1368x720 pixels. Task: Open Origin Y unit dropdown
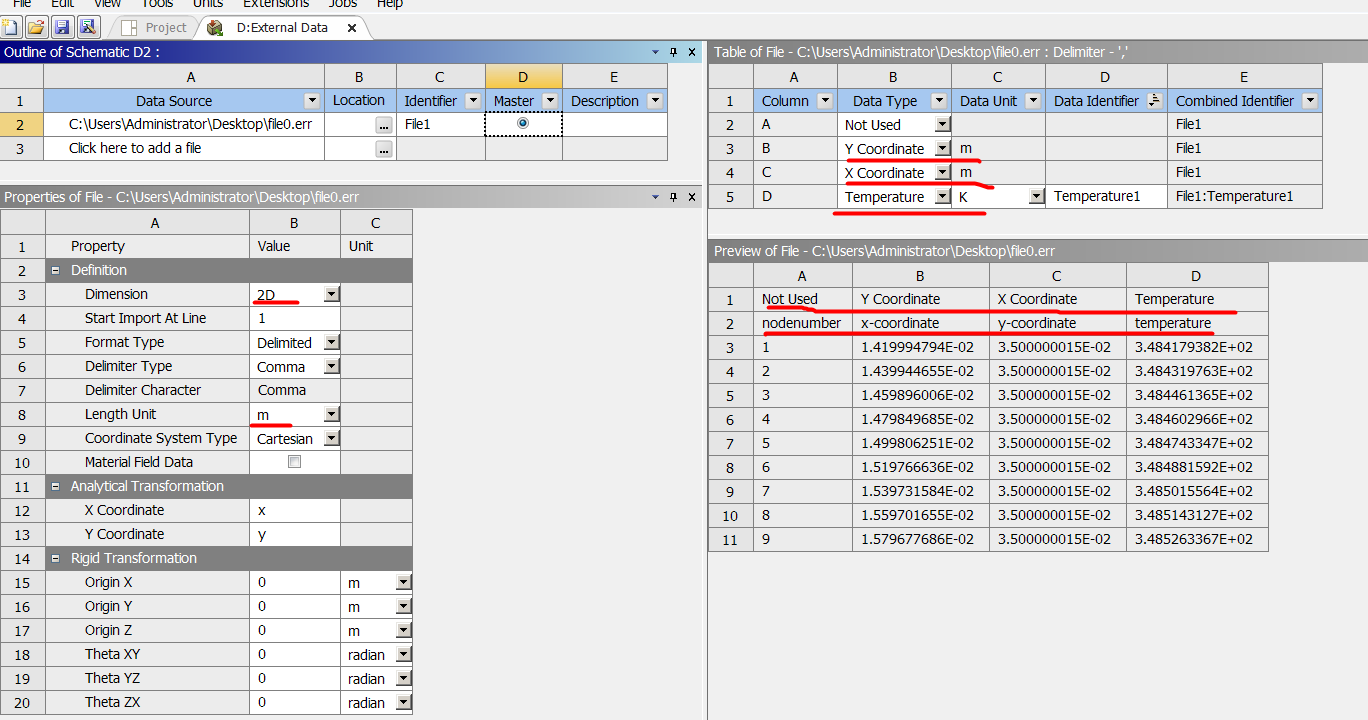pyautogui.click(x=403, y=606)
